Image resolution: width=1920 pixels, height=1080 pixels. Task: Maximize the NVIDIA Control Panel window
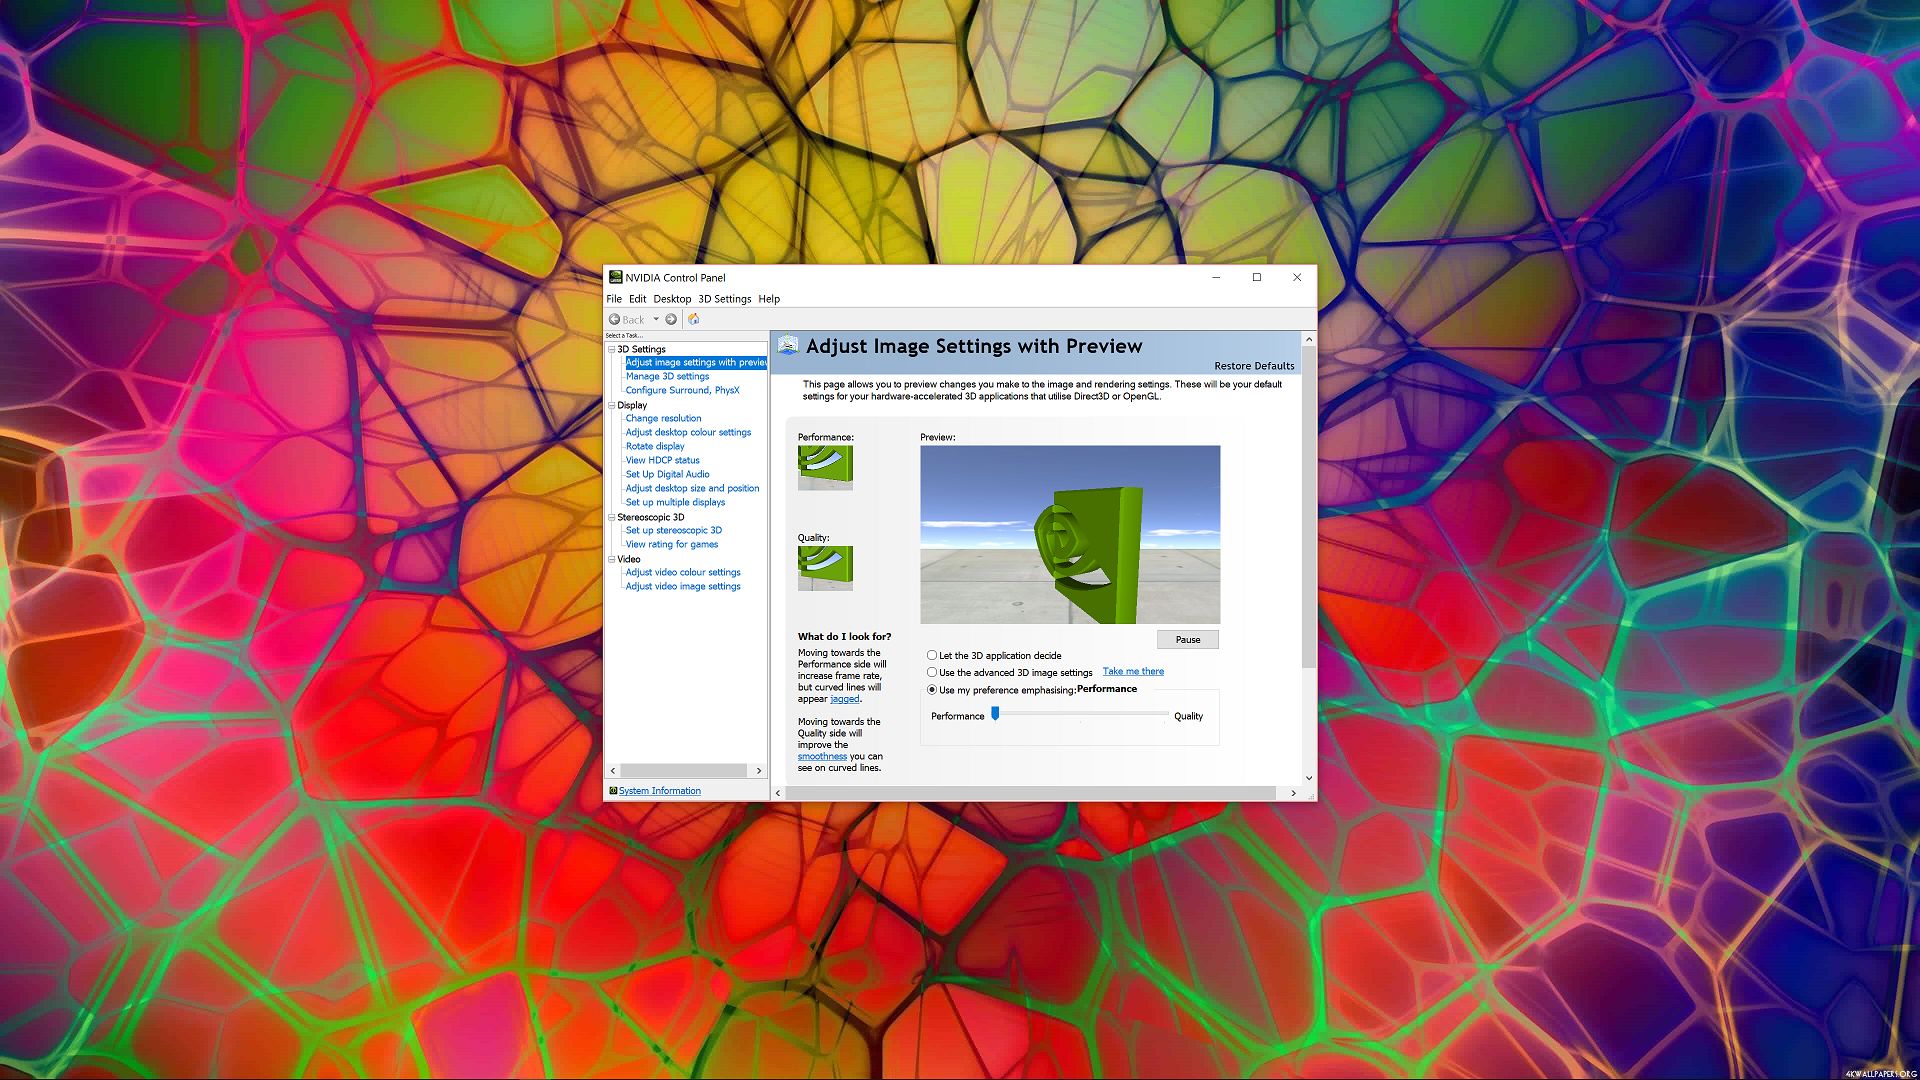click(x=1257, y=278)
